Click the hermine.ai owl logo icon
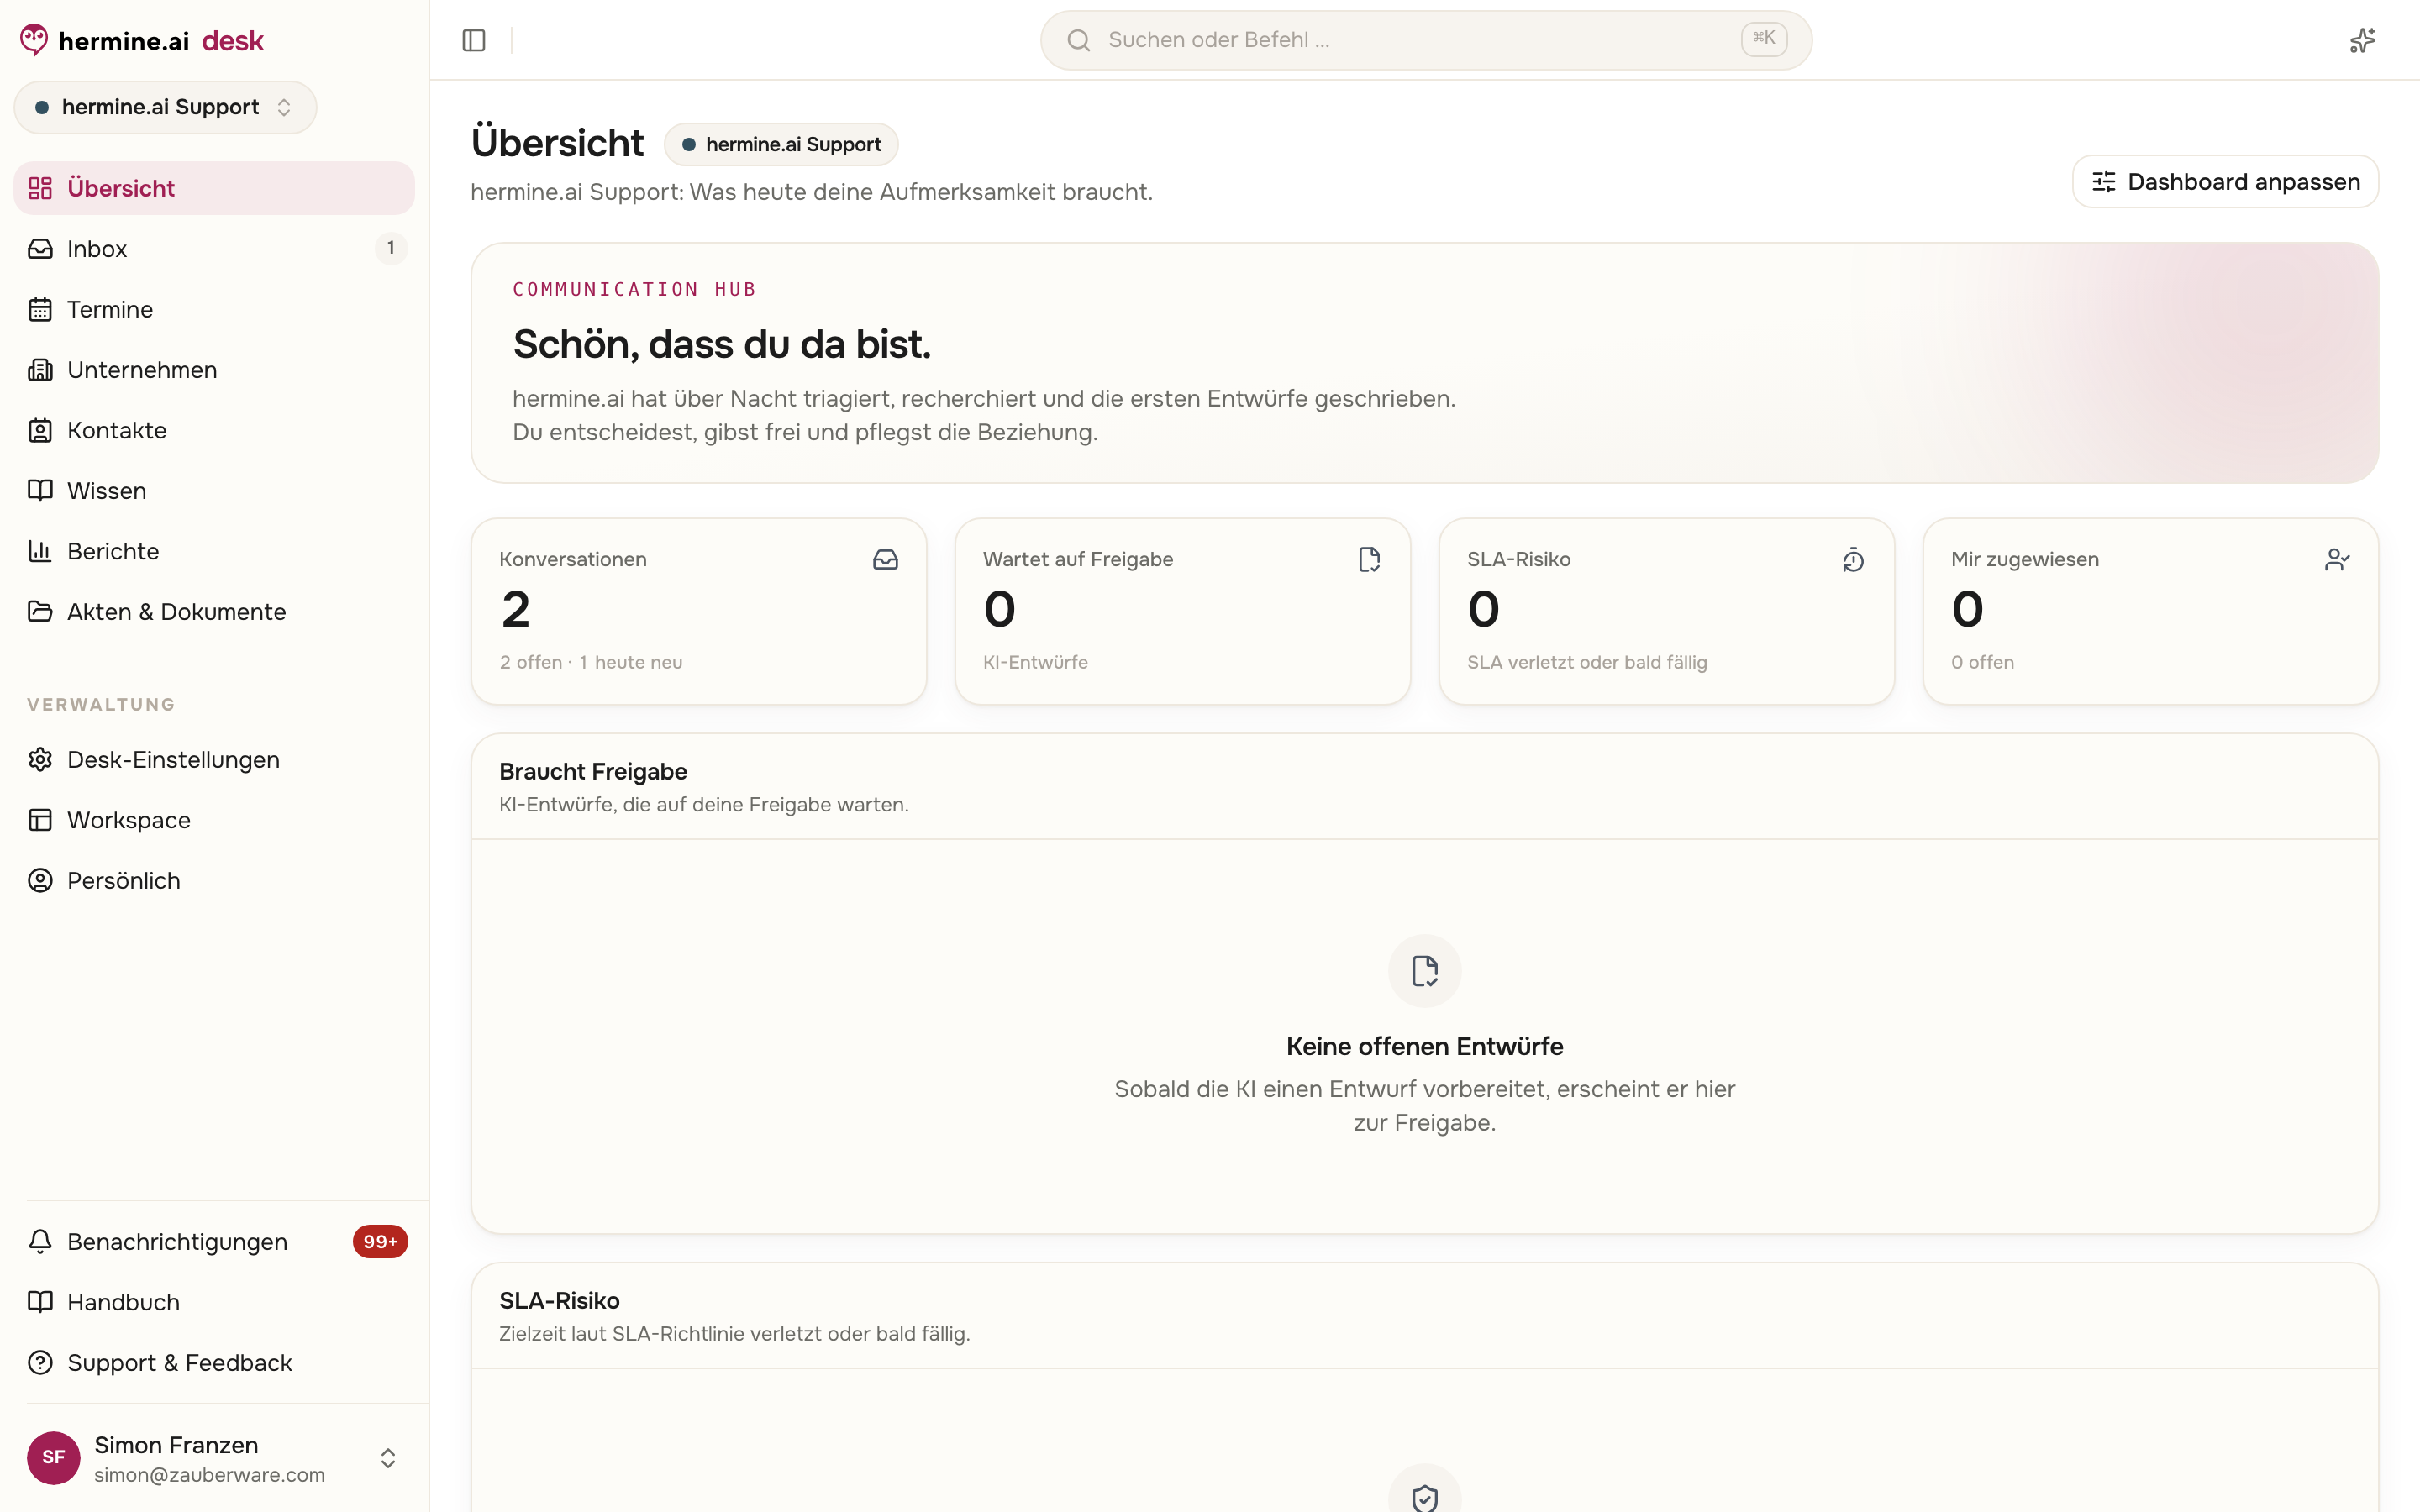Screen dimensions: 2420x1512 coord(34,40)
